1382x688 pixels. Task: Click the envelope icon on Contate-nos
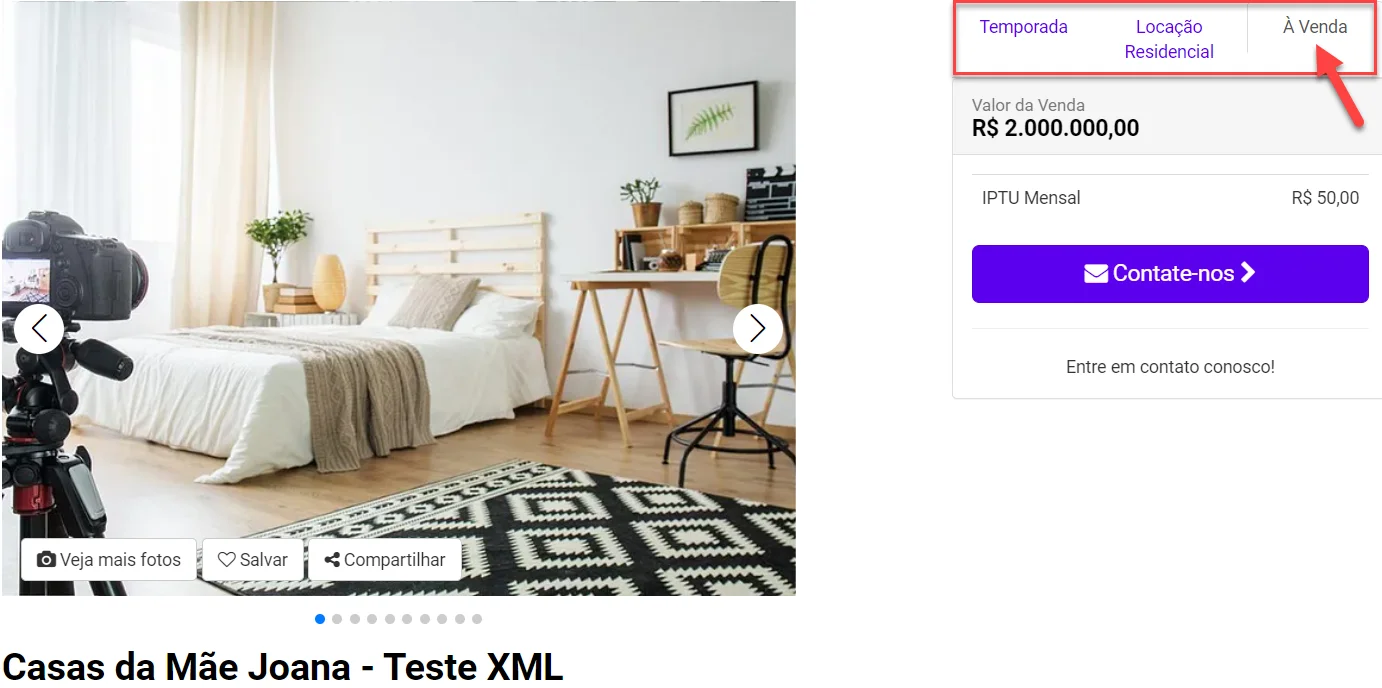click(1096, 274)
